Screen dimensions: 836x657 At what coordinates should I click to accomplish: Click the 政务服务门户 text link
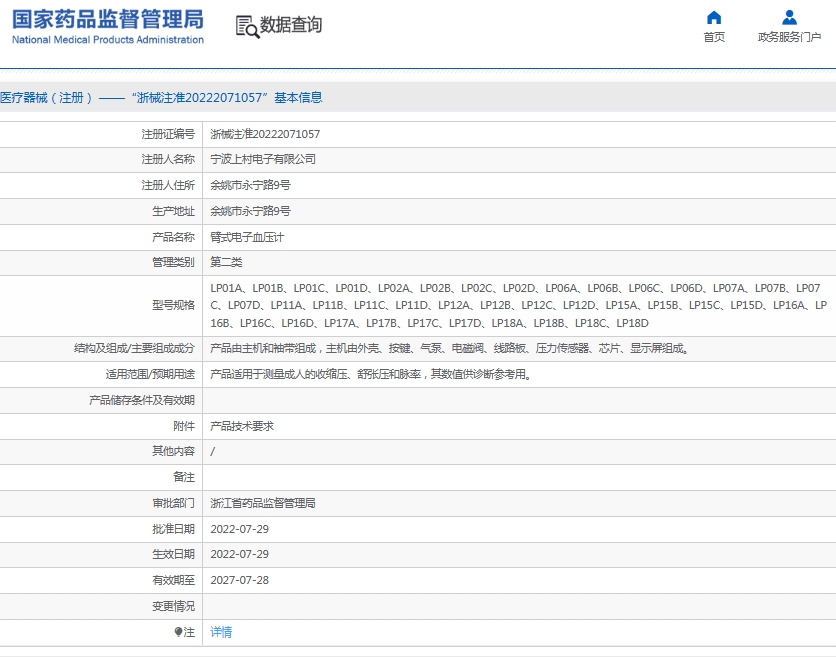coord(789,37)
